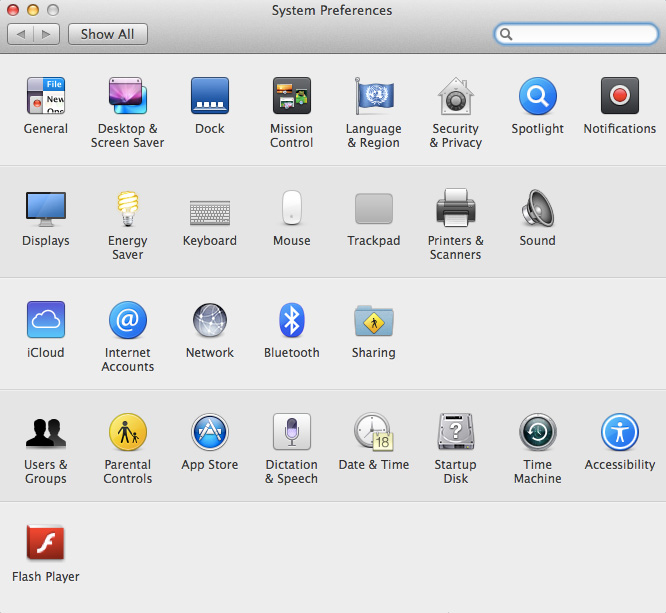Open iCloud preferences
Viewport: 666px width, 613px height.
[x=46, y=321]
